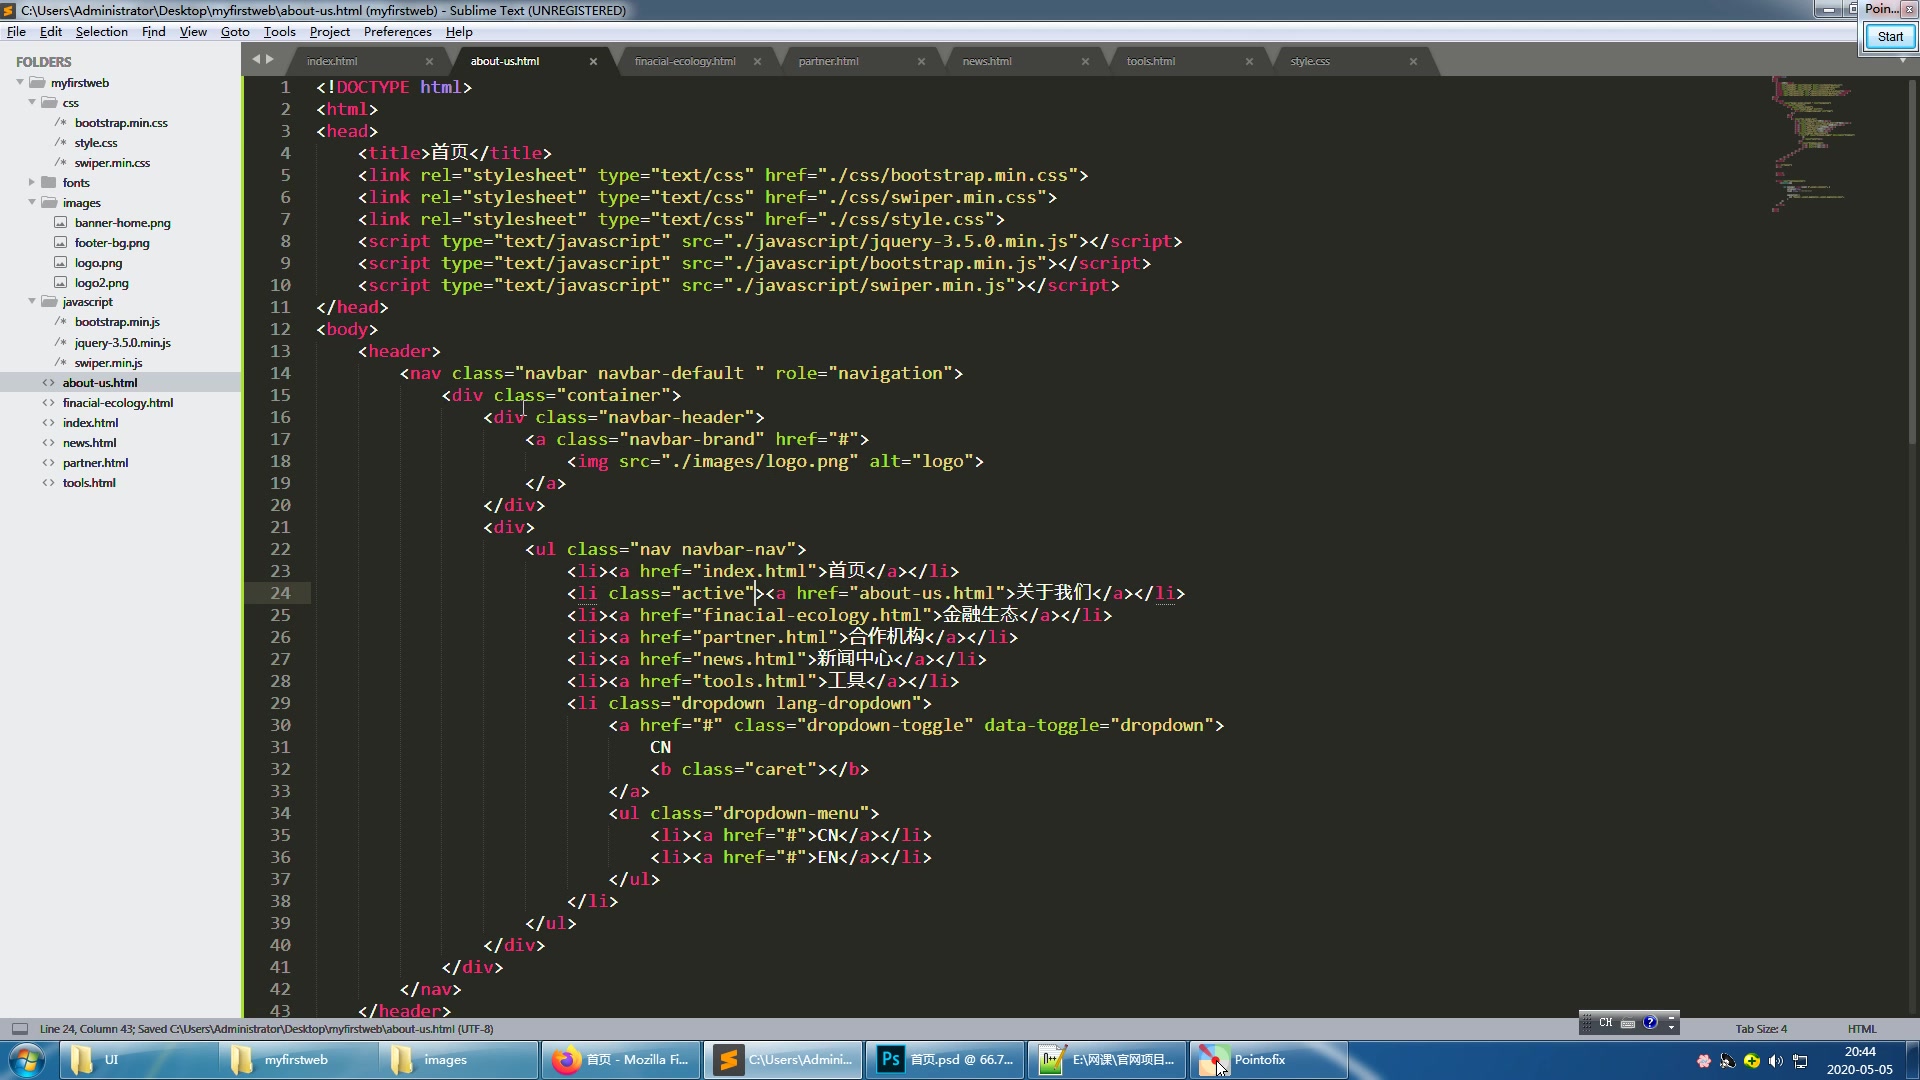Open banner-home.png in sidebar
Viewport: 1920px width, 1080px height.
point(122,223)
